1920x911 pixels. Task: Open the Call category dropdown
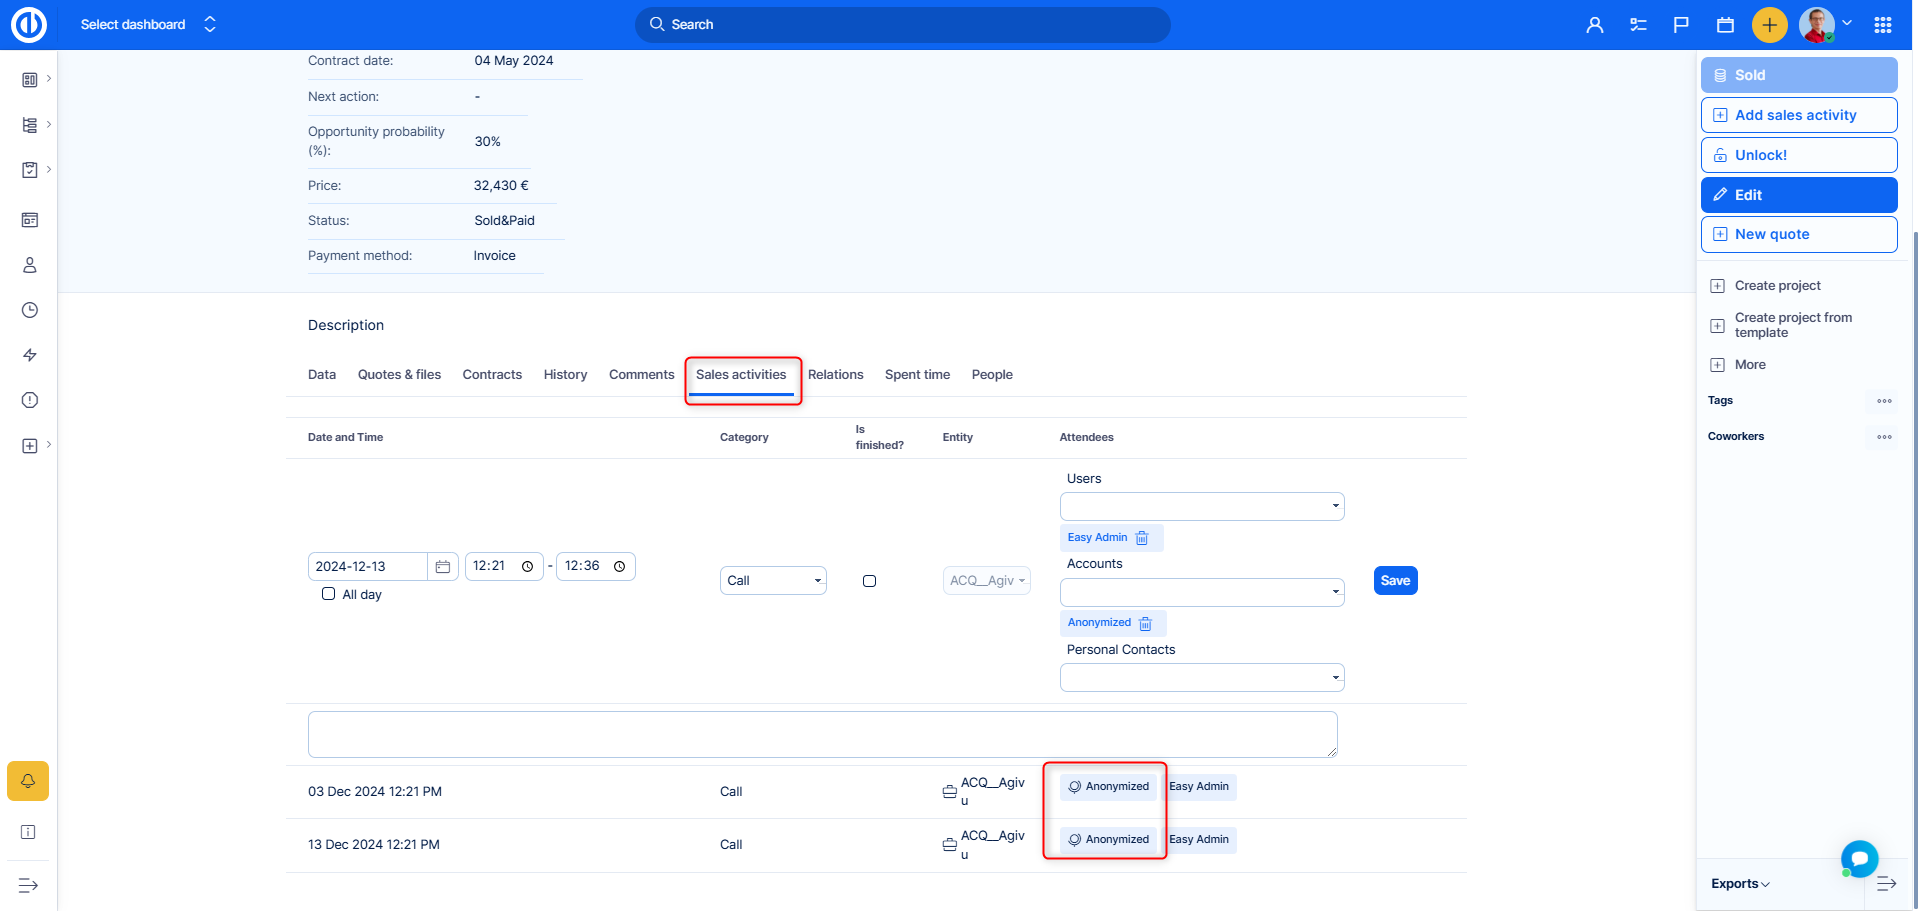pos(773,581)
